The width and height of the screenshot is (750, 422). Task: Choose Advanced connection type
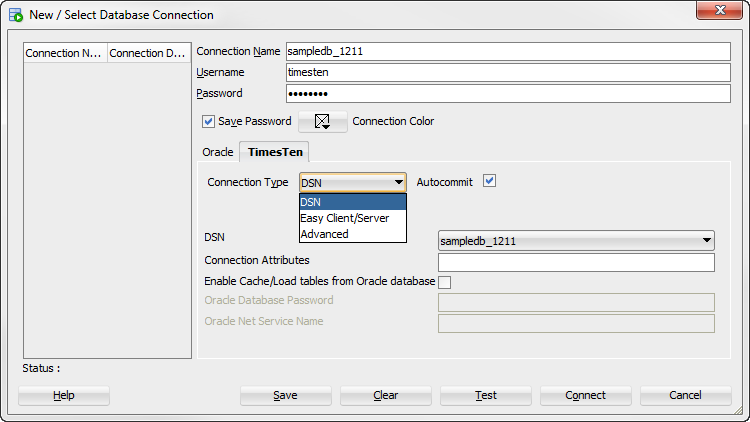pos(353,234)
